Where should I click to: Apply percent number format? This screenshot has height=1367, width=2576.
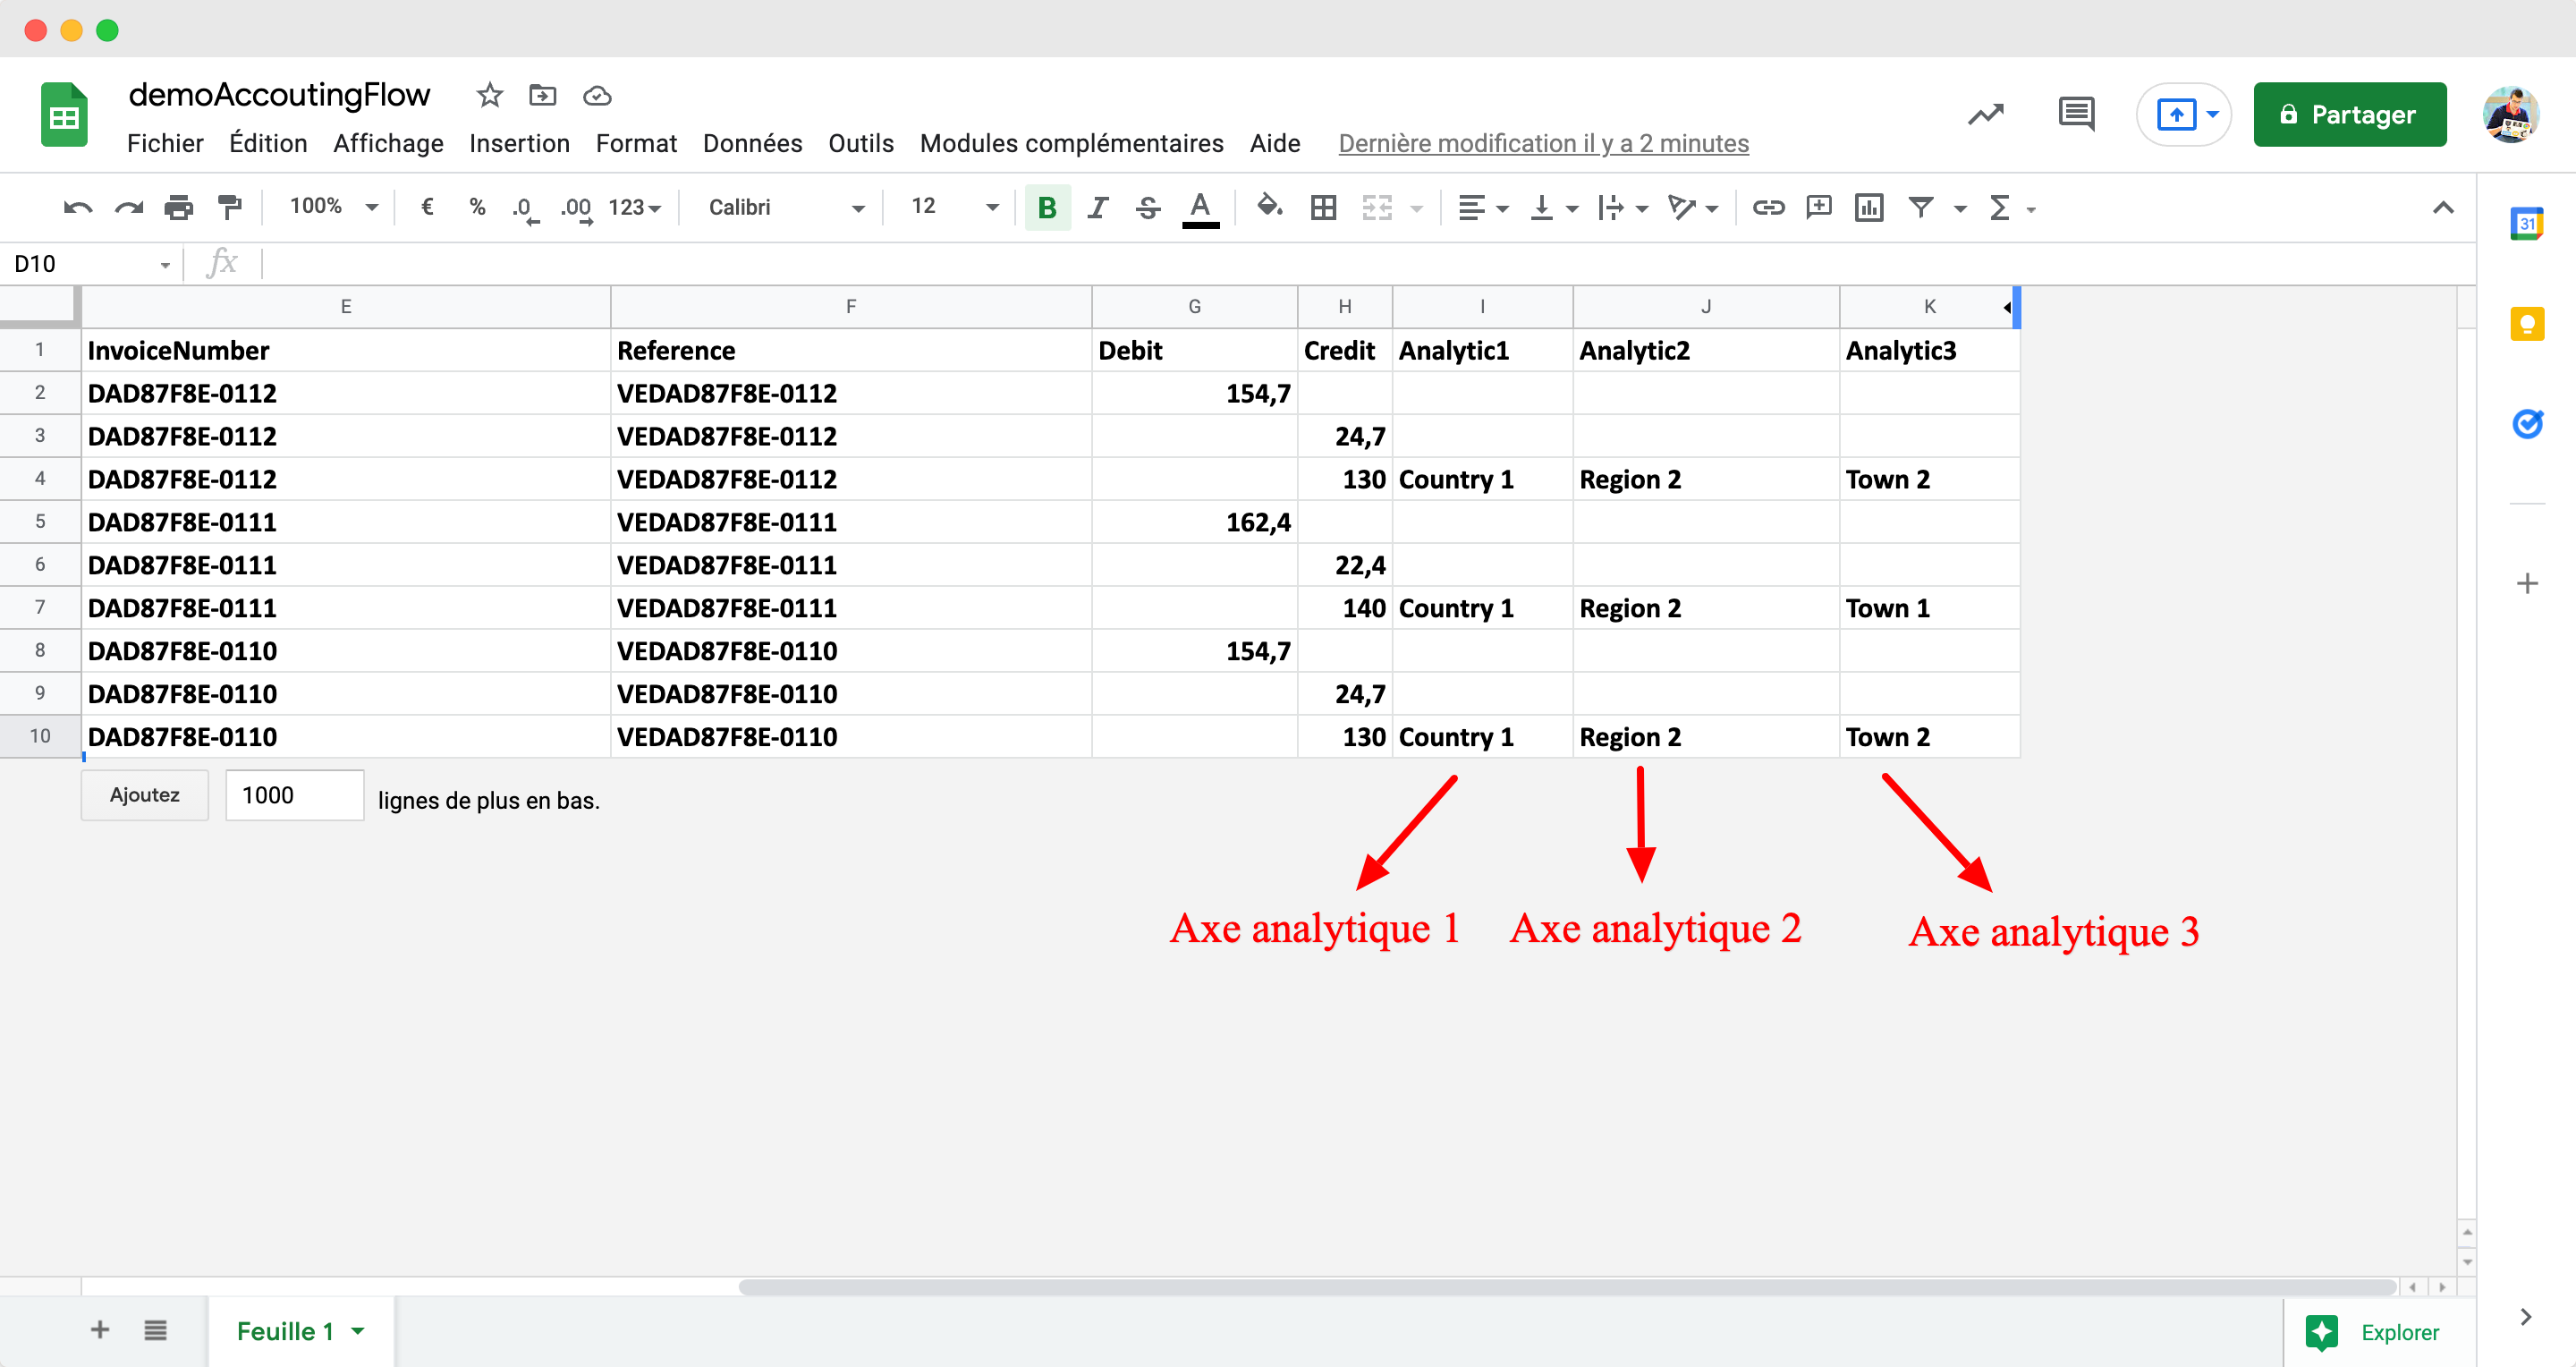[x=477, y=208]
